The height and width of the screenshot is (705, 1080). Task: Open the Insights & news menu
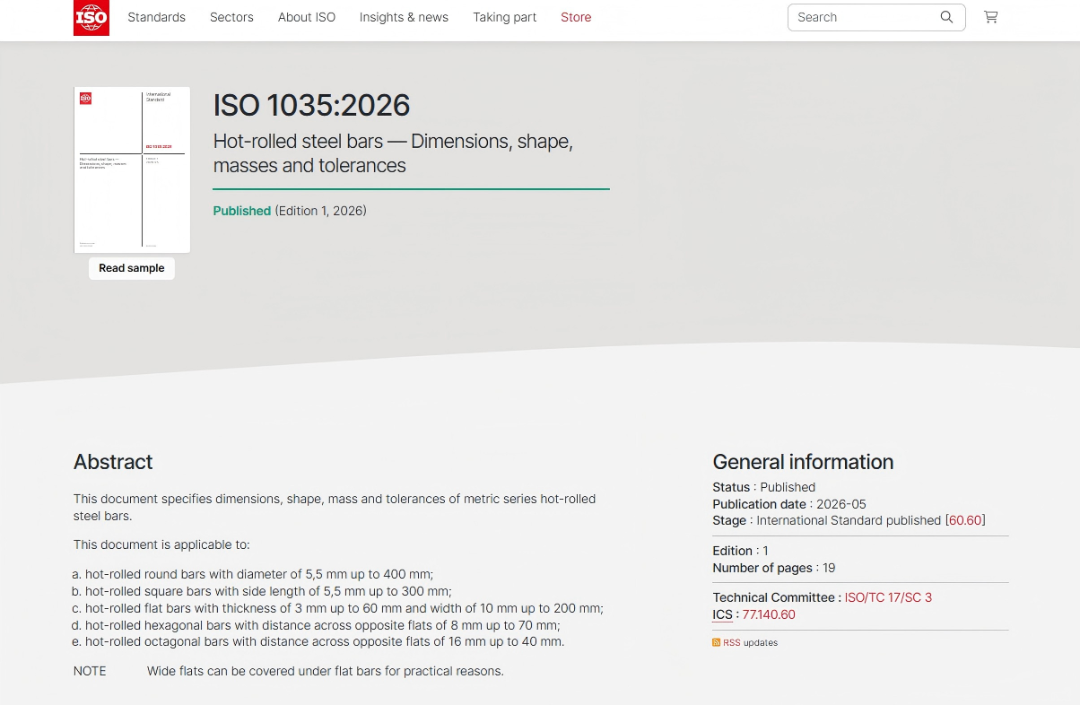[x=404, y=17]
